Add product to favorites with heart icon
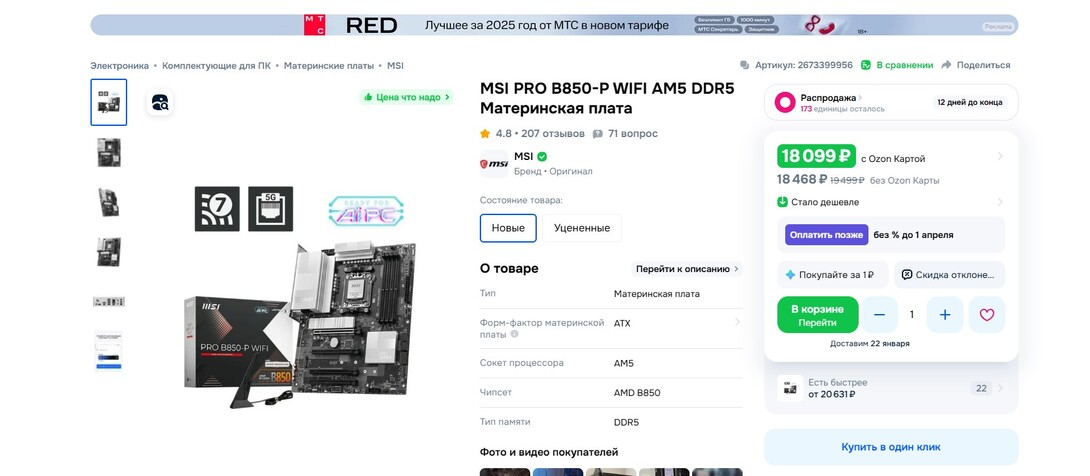This screenshot has height=476, width=1090. 986,315
